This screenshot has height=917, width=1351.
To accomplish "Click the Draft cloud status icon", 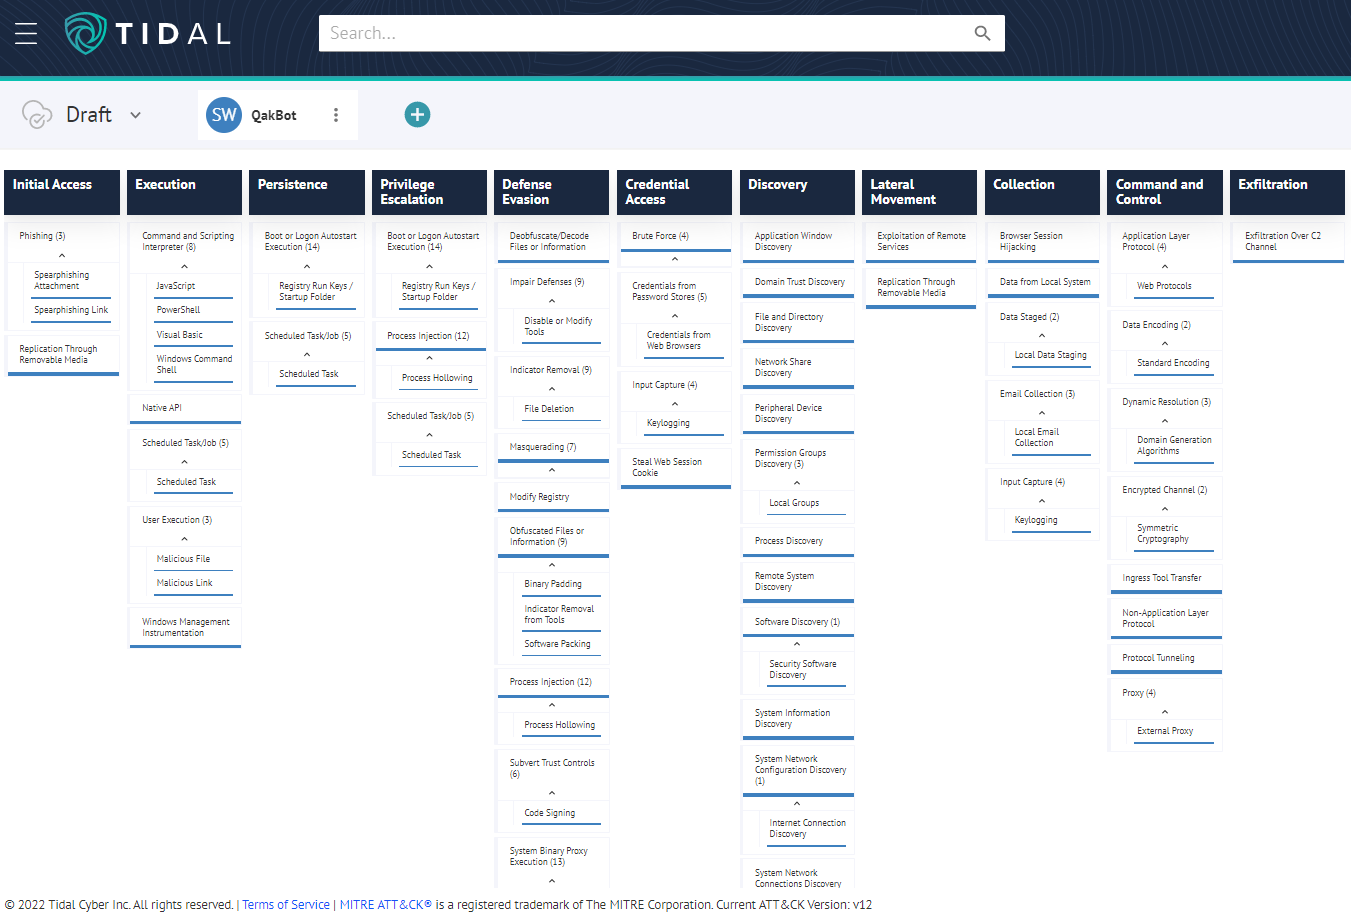I will pyautogui.click(x=37, y=115).
